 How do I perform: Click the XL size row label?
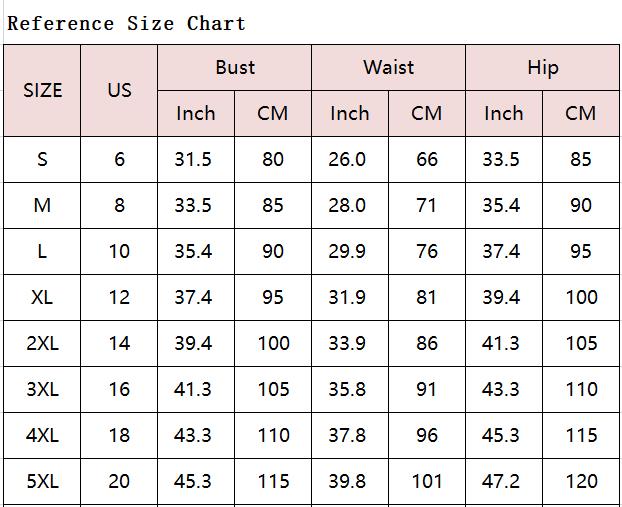coord(42,298)
